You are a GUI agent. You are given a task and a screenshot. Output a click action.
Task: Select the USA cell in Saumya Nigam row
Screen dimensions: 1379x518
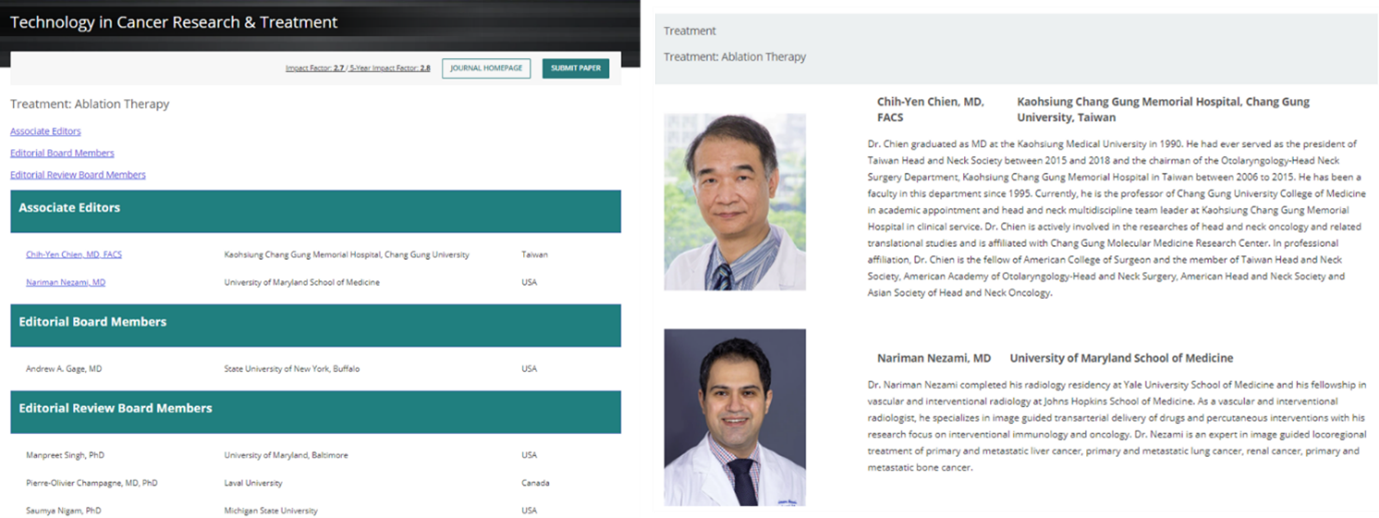tap(529, 511)
